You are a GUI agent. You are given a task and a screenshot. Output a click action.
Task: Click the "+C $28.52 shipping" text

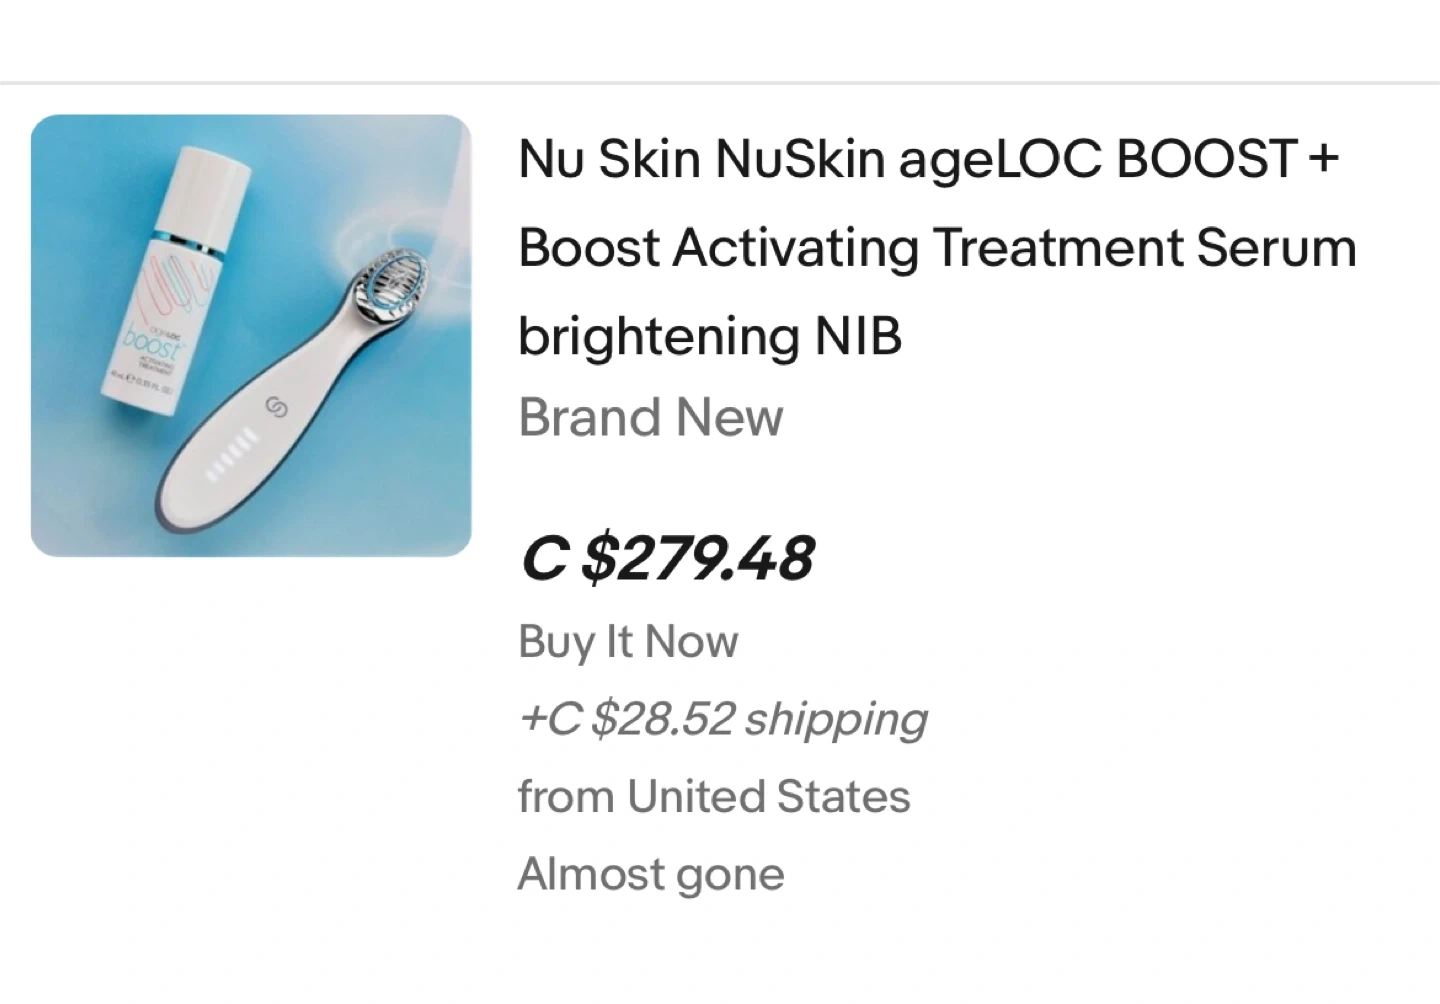[722, 719]
